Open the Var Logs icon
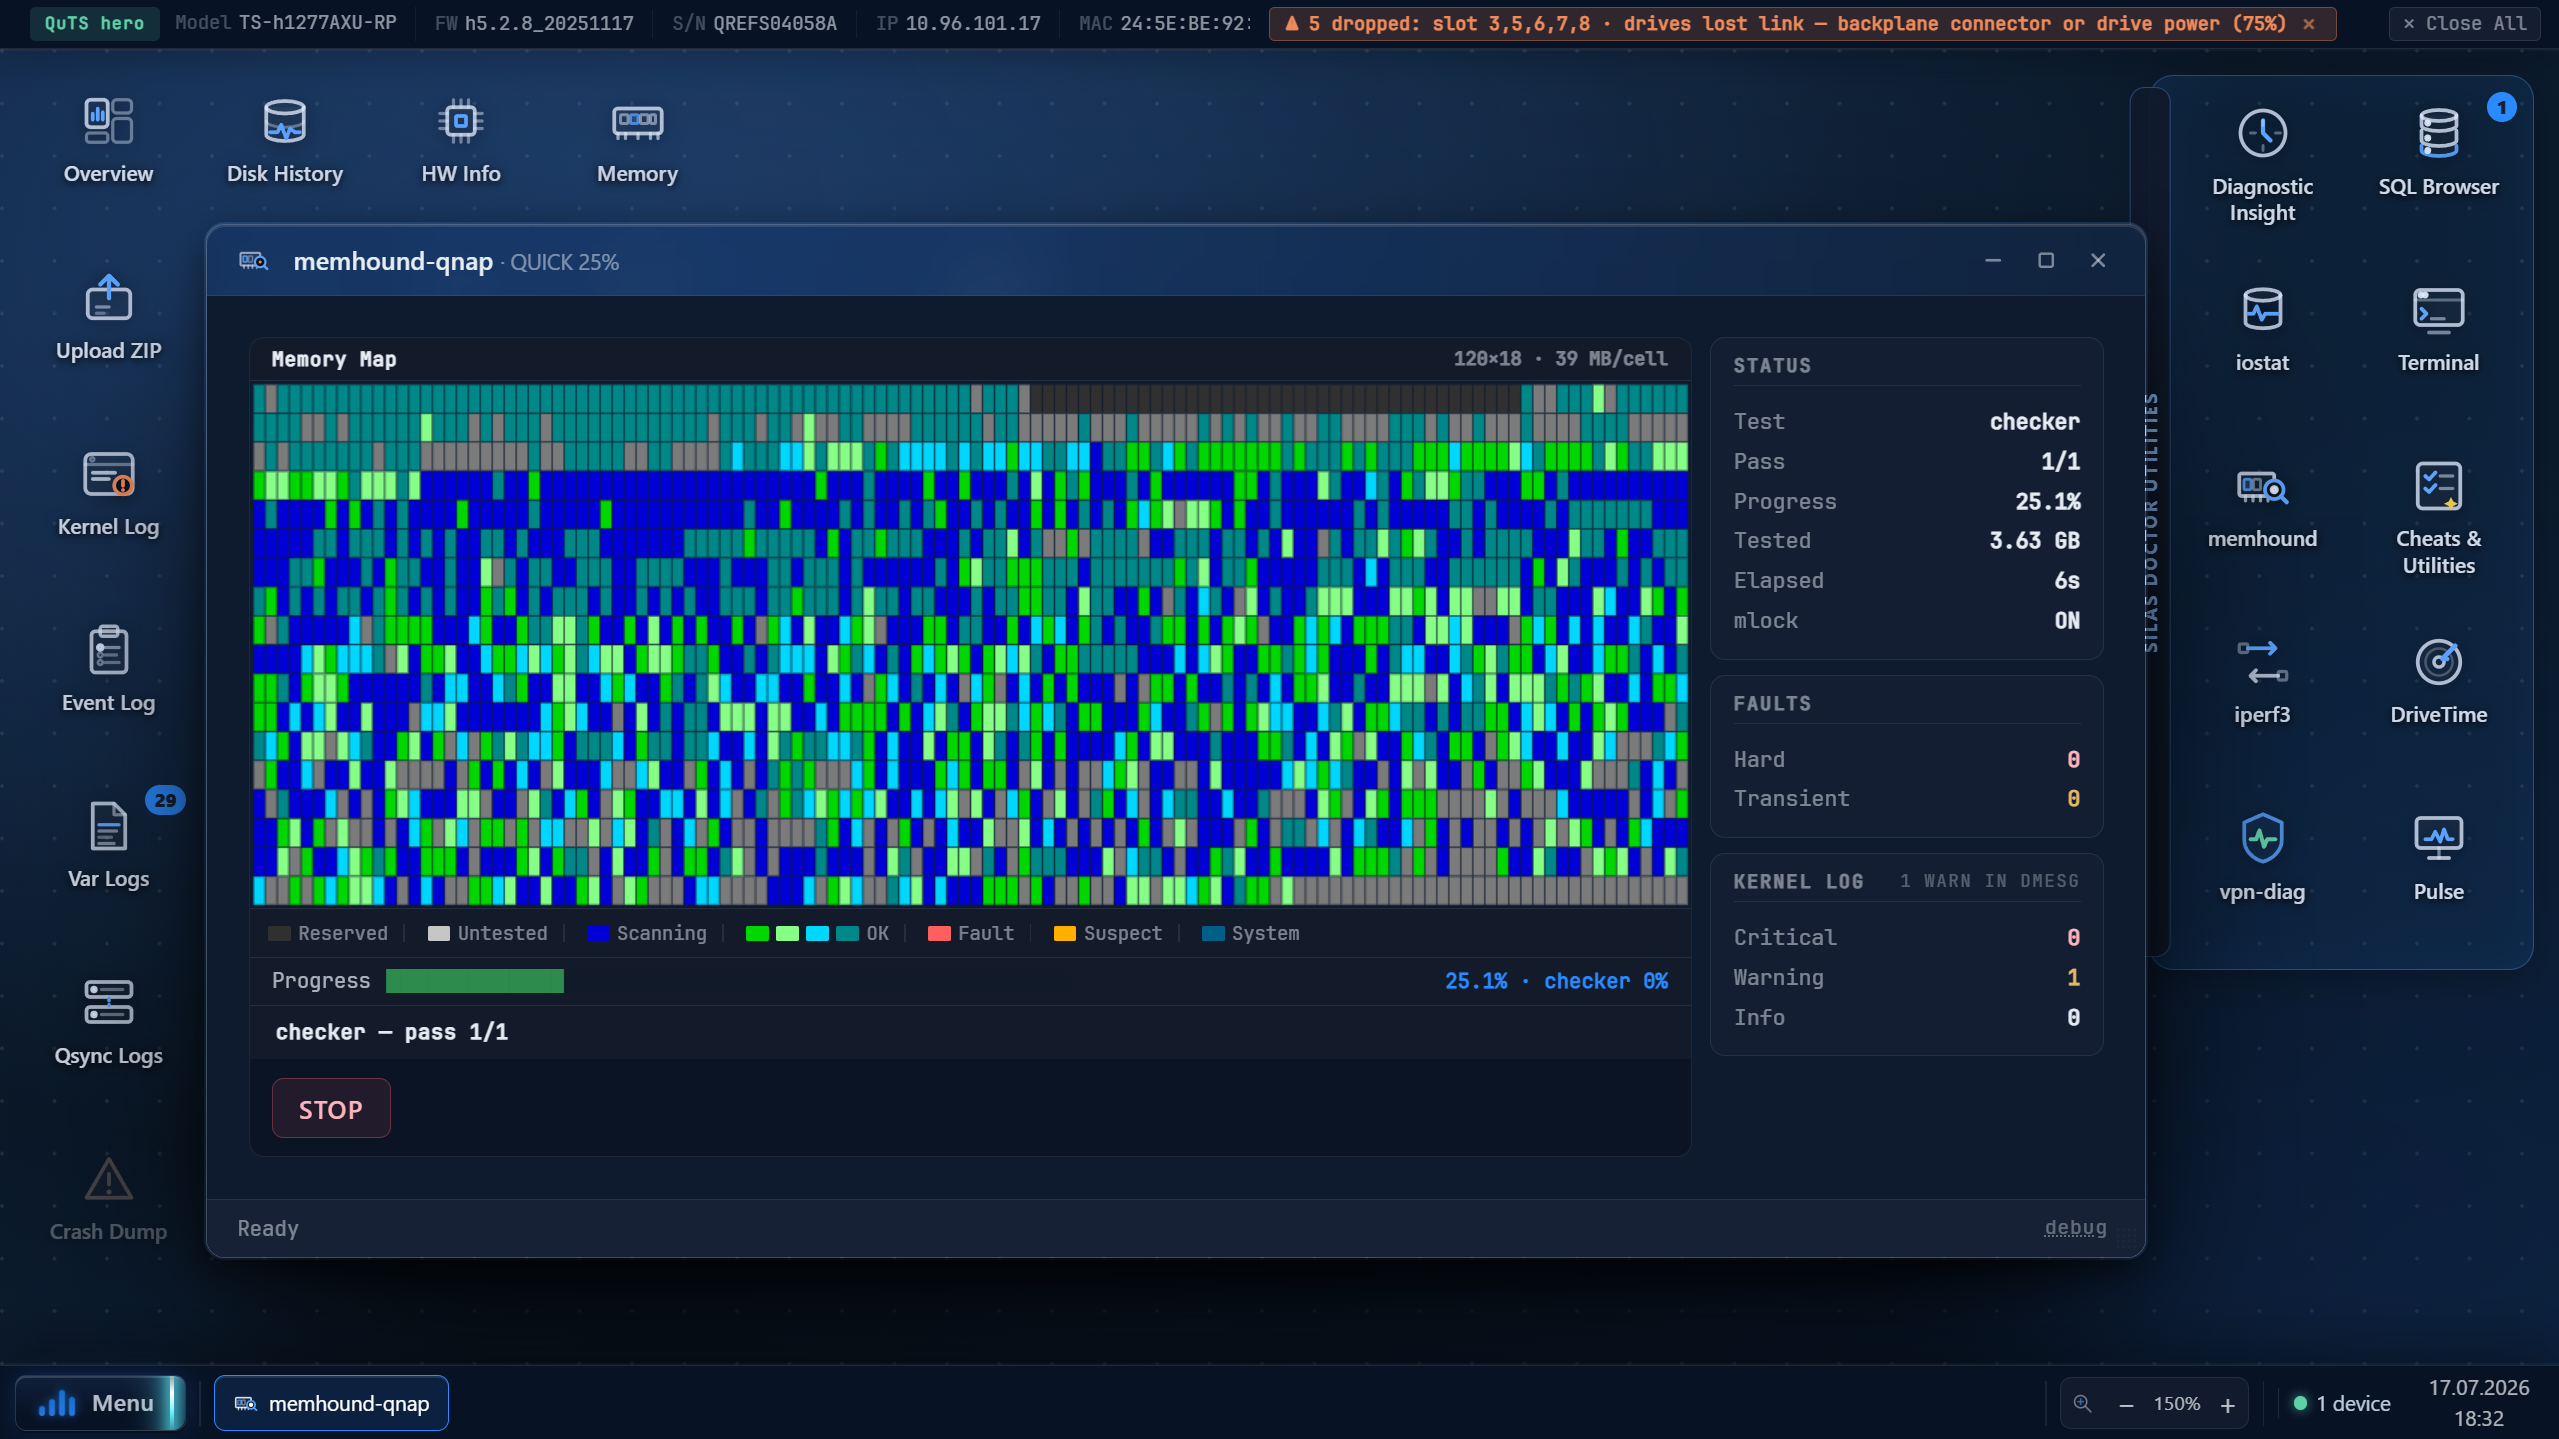The height and width of the screenshot is (1439, 2559). click(x=108, y=846)
